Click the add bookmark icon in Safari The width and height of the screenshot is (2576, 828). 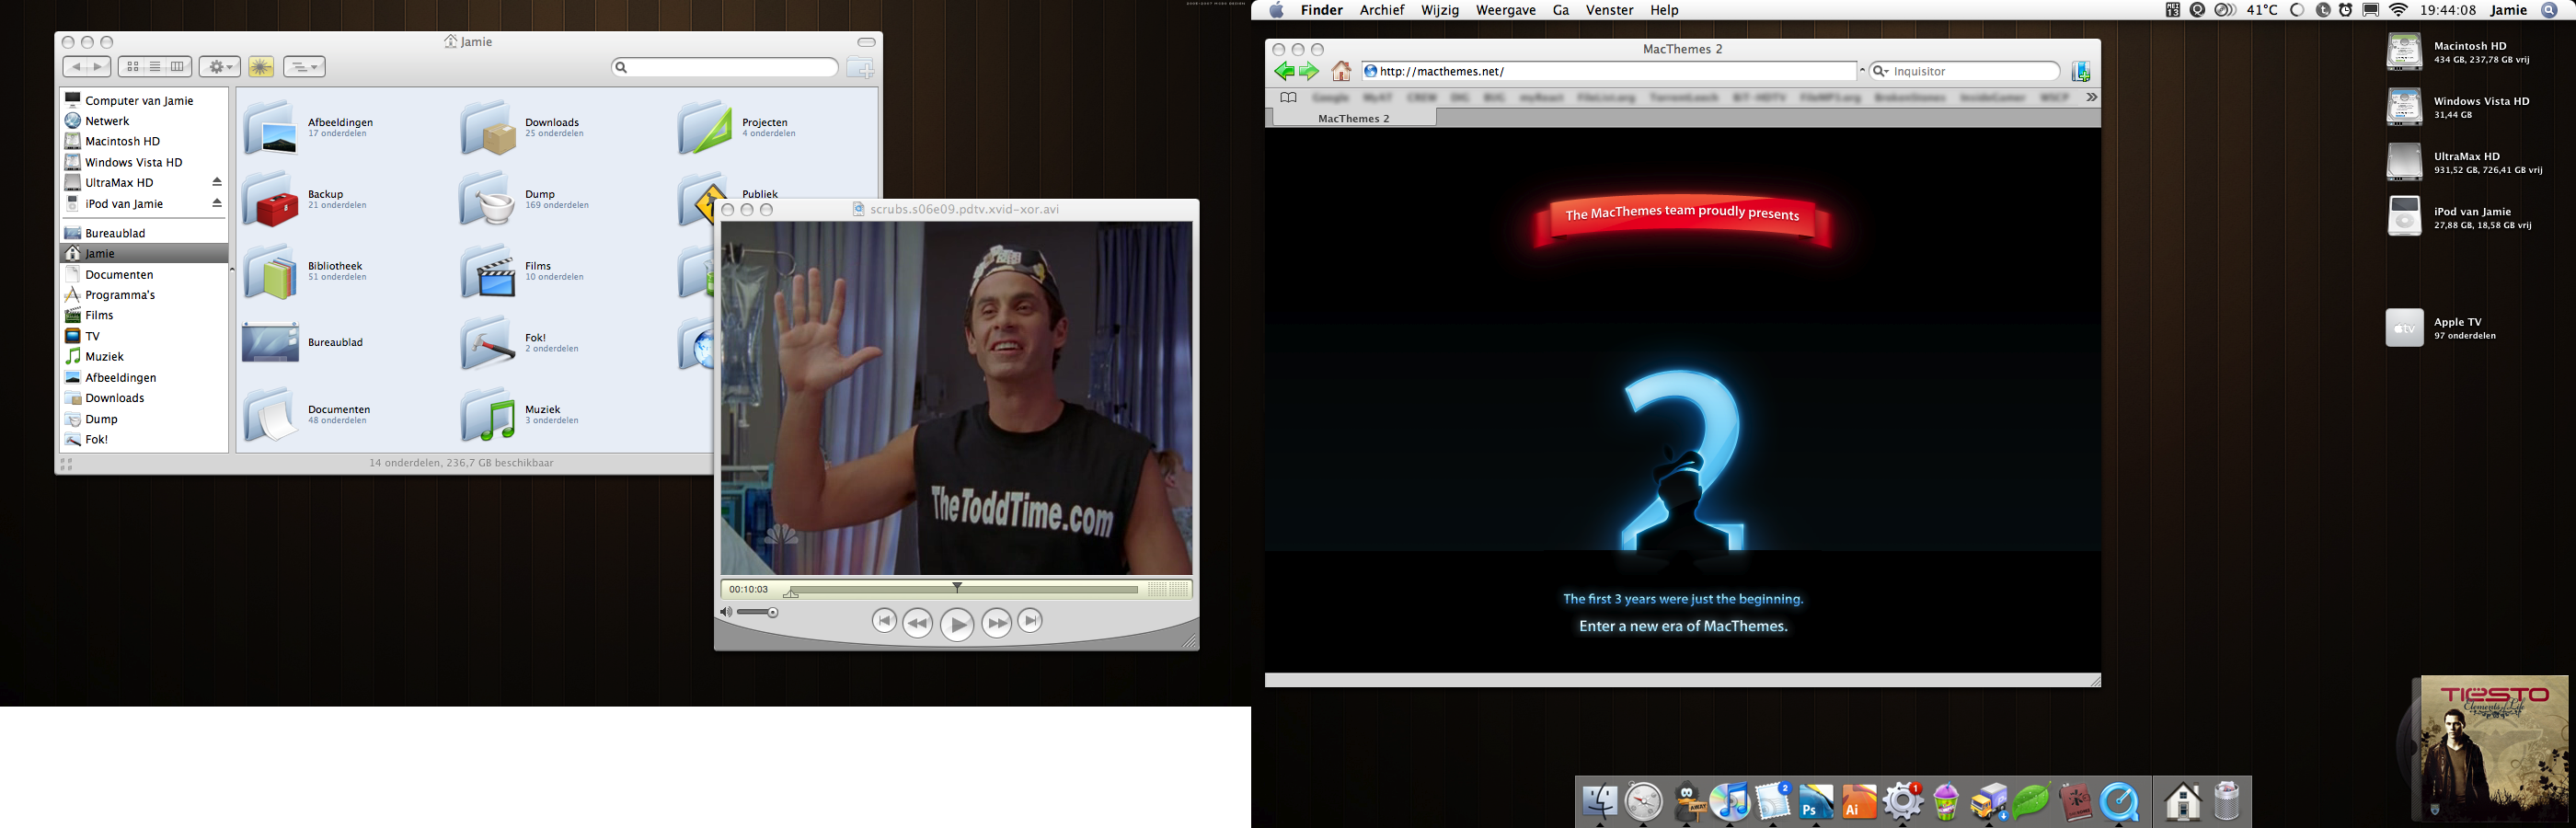2081,71
